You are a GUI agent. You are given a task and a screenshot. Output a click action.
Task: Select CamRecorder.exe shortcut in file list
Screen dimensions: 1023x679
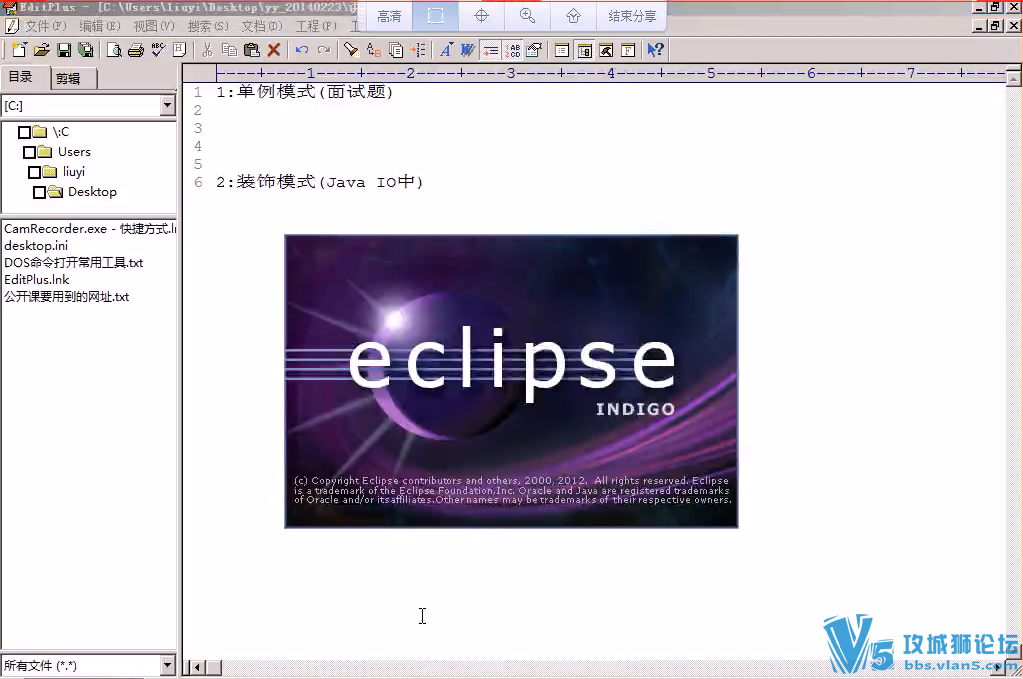point(89,229)
